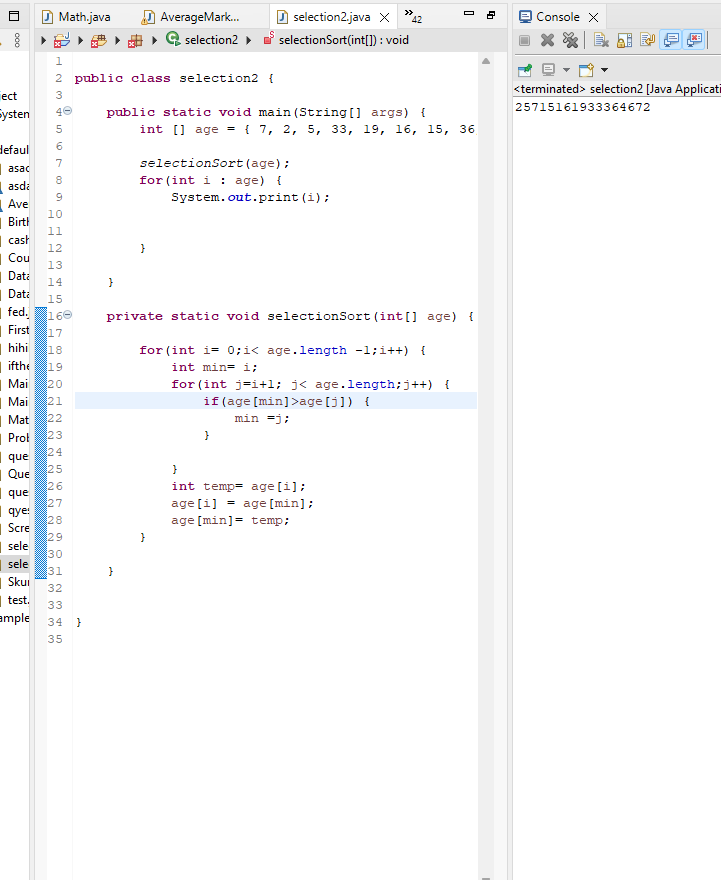721x880 pixels.
Task: Click selectionSort(int[]) : void breadcrumb label
Action: [343, 40]
